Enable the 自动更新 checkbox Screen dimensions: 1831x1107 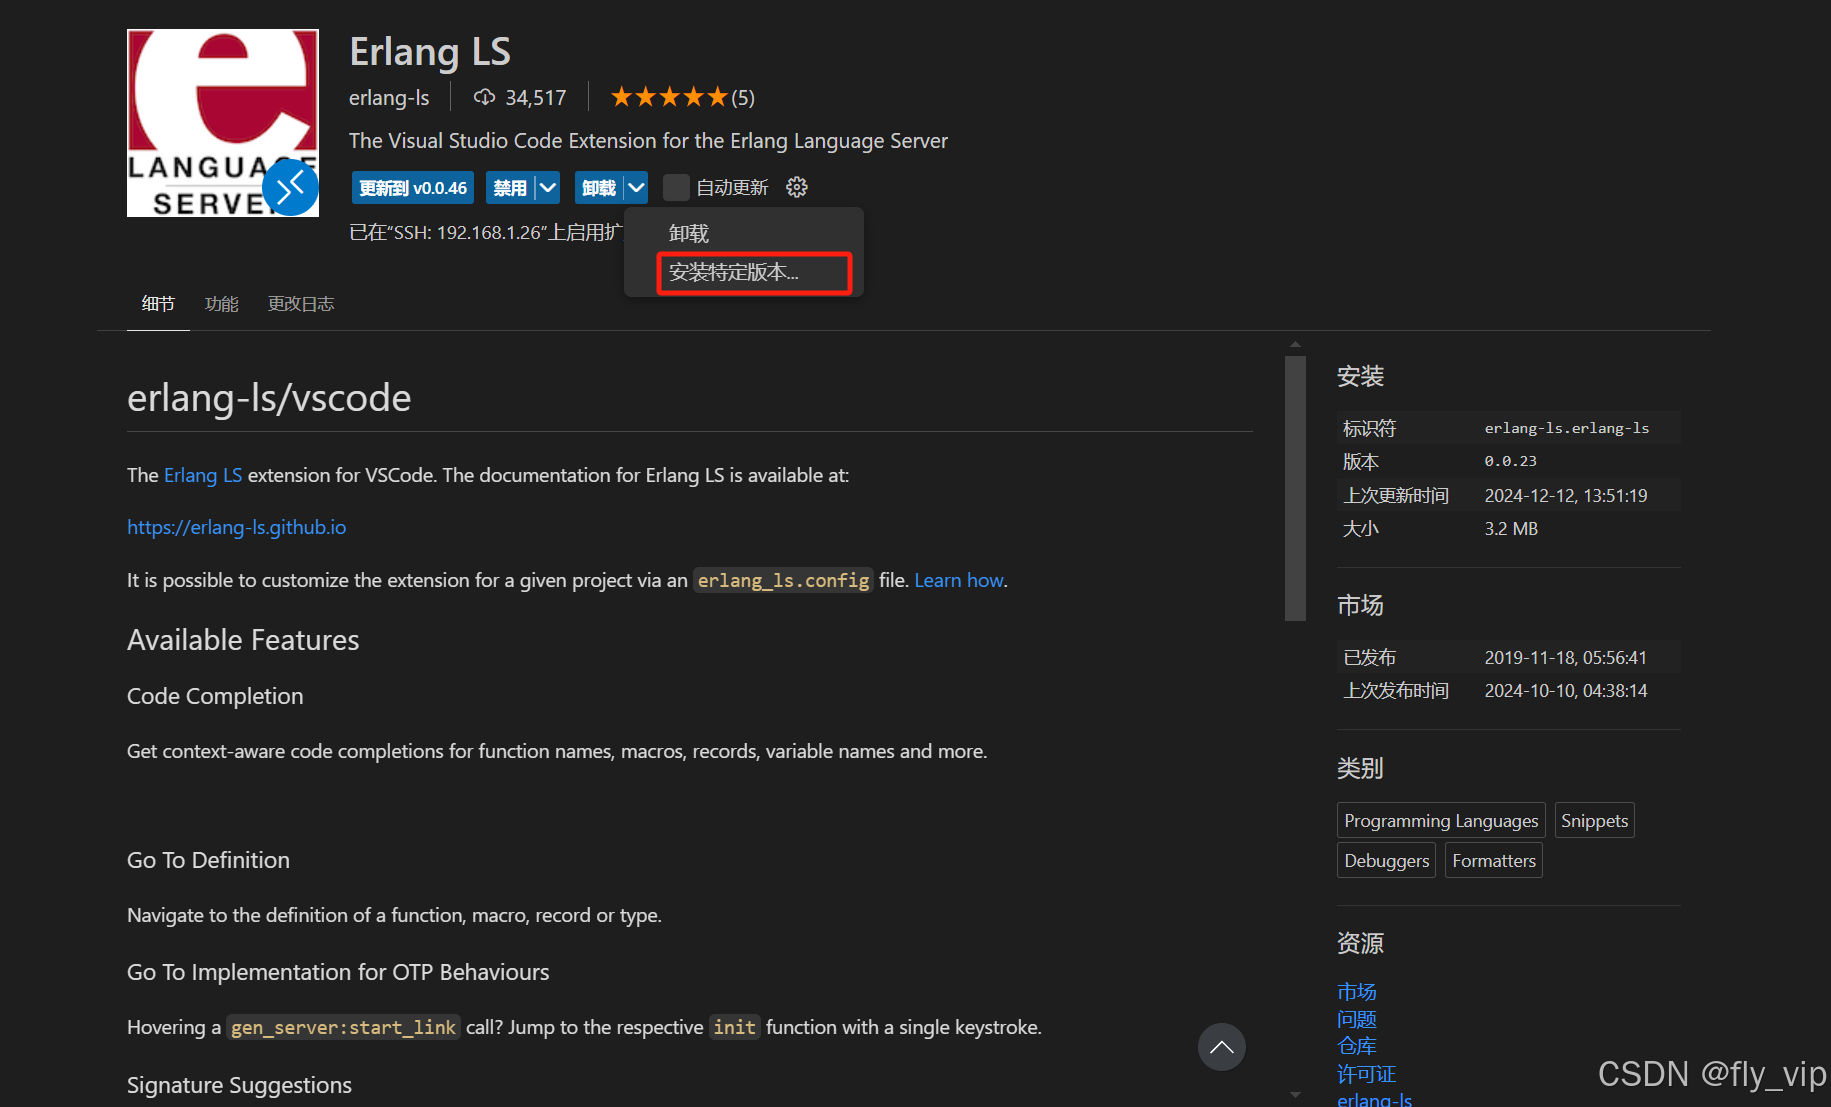click(x=676, y=187)
